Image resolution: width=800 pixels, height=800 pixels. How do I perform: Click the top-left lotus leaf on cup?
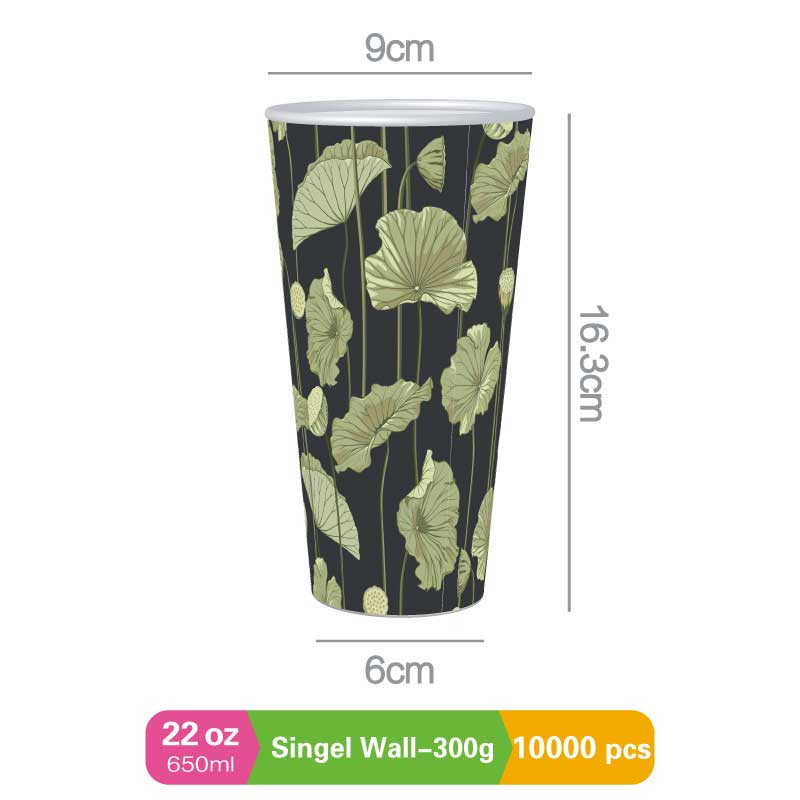pos(335,195)
